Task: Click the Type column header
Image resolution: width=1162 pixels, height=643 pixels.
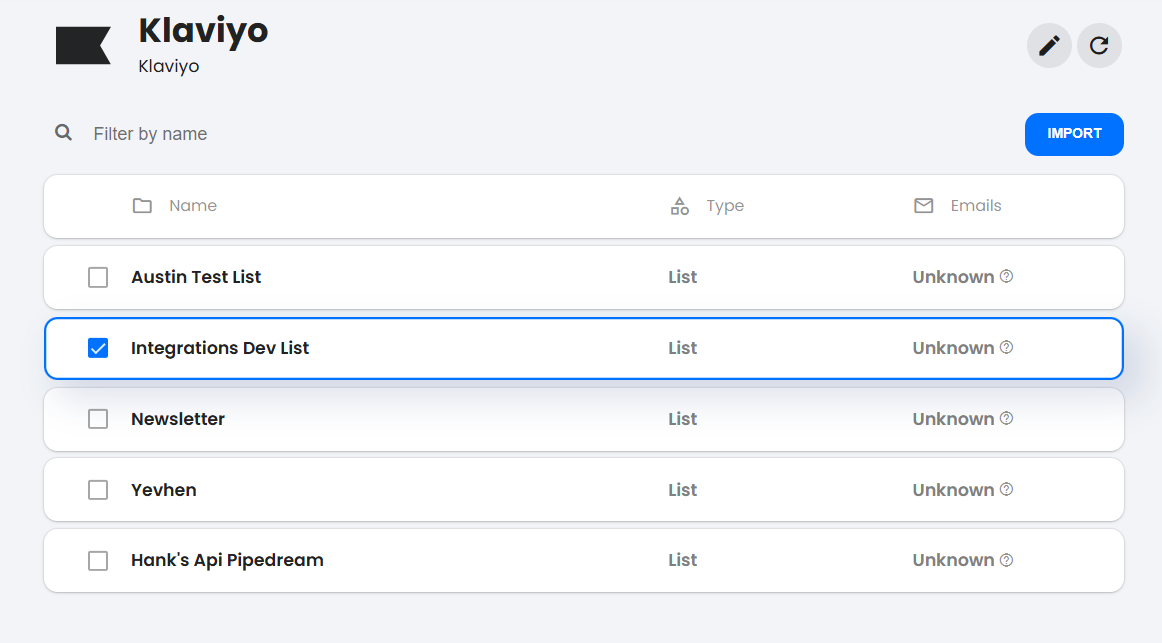Action: click(x=725, y=206)
